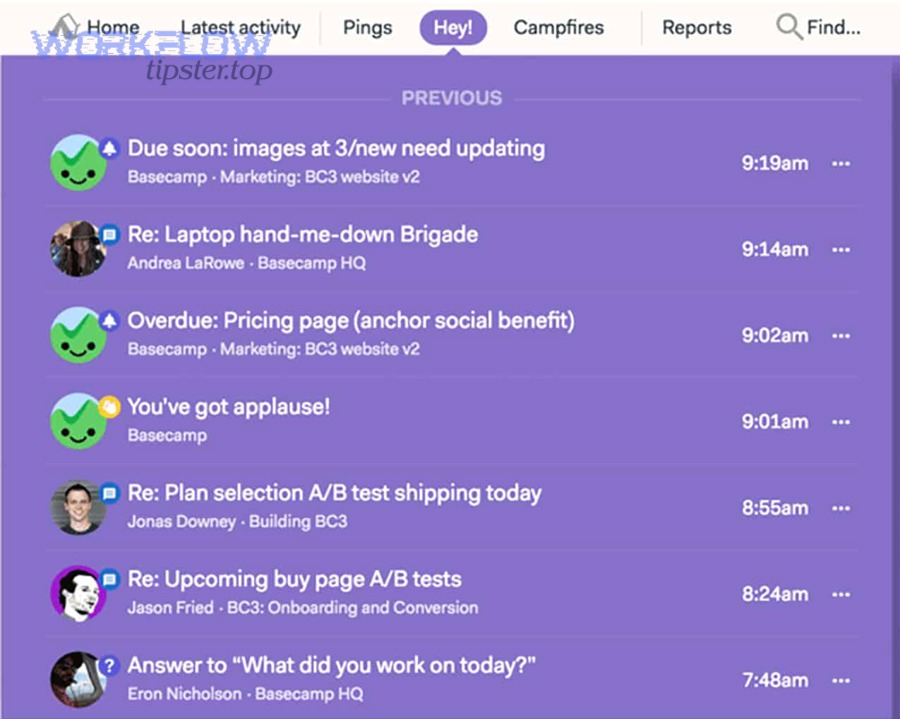Open 'Re: Plan selection A/B test shipping today'
Viewport: 900px width, 719px height.
click(334, 493)
